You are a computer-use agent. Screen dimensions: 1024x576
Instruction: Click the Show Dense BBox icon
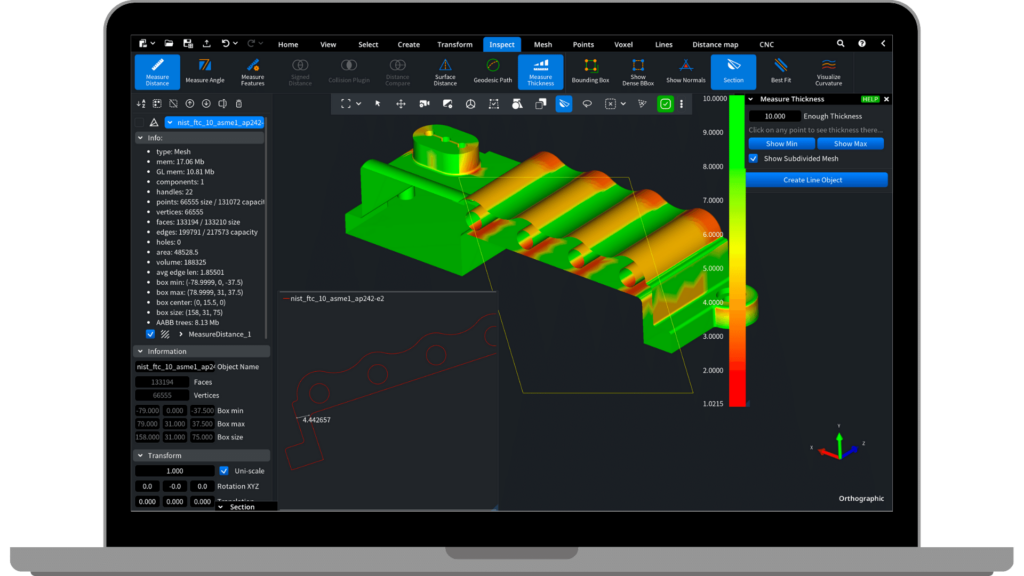tap(638, 71)
